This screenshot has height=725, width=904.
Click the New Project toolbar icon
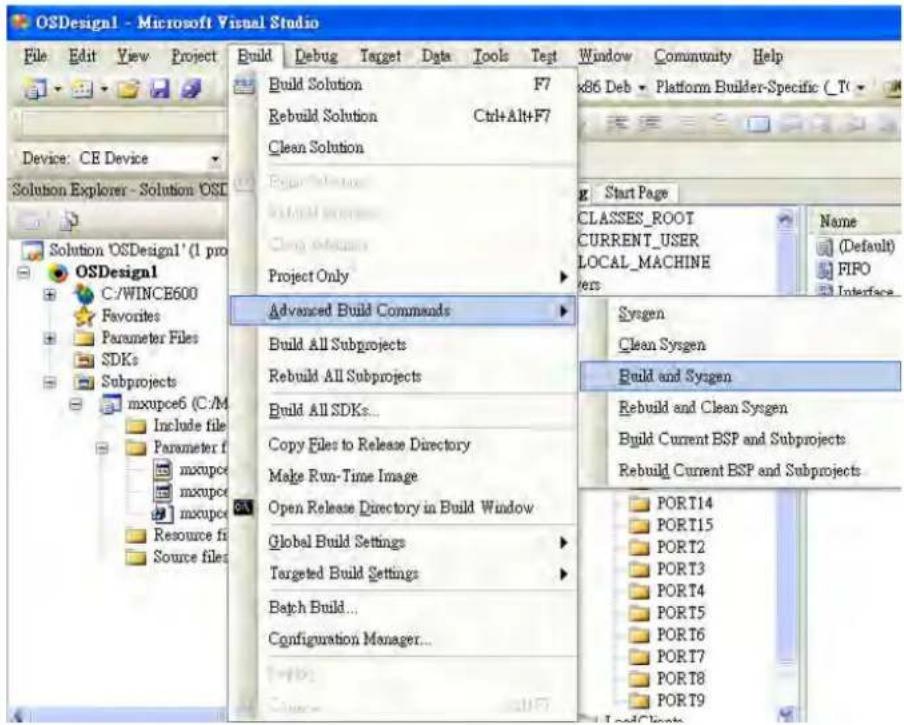click(x=36, y=89)
